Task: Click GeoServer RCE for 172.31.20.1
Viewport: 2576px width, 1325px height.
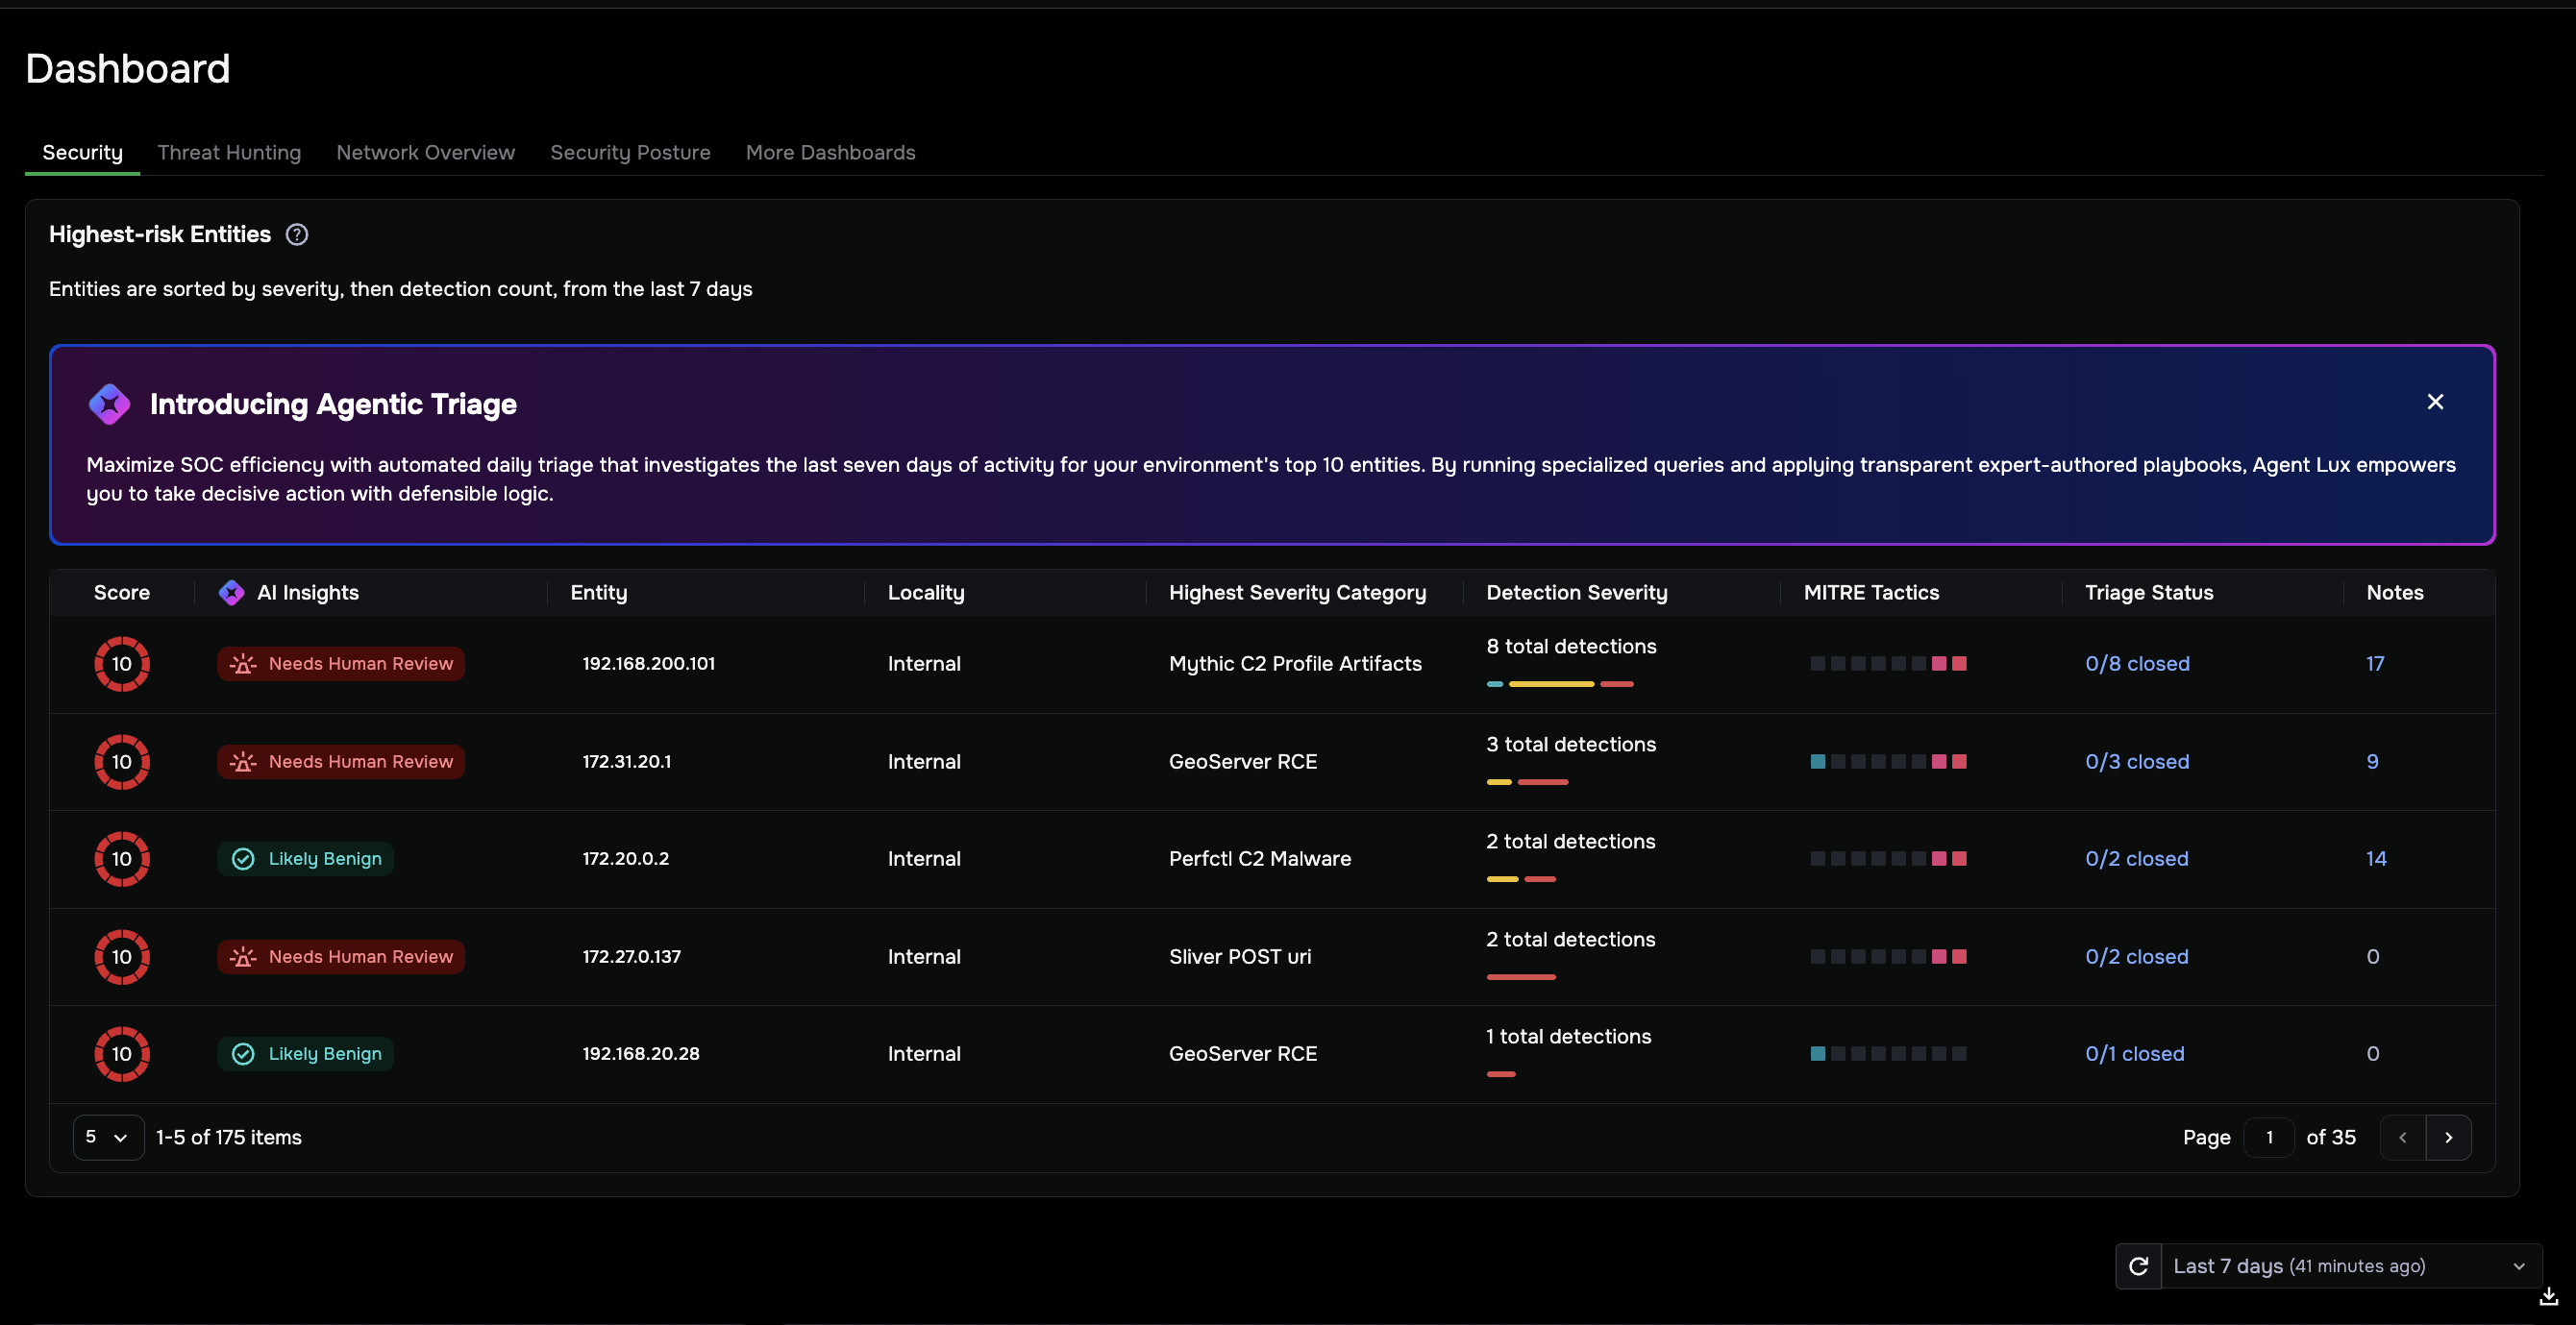Action: (1243, 762)
